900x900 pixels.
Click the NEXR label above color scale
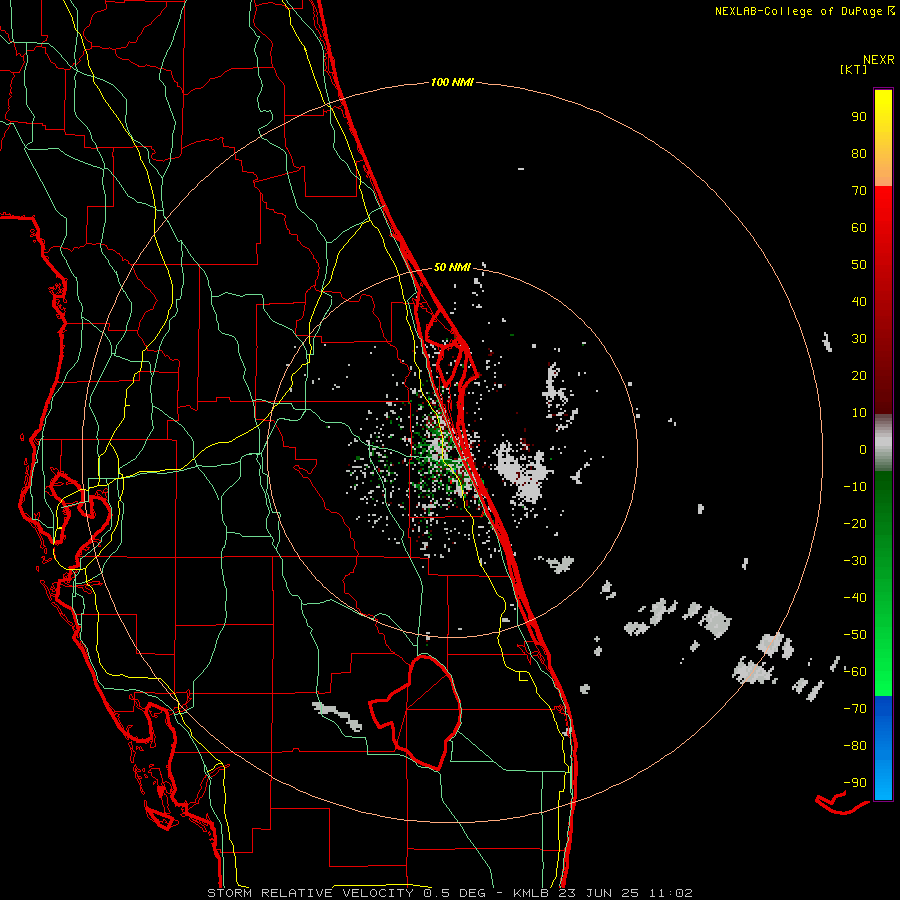pyautogui.click(x=879, y=60)
